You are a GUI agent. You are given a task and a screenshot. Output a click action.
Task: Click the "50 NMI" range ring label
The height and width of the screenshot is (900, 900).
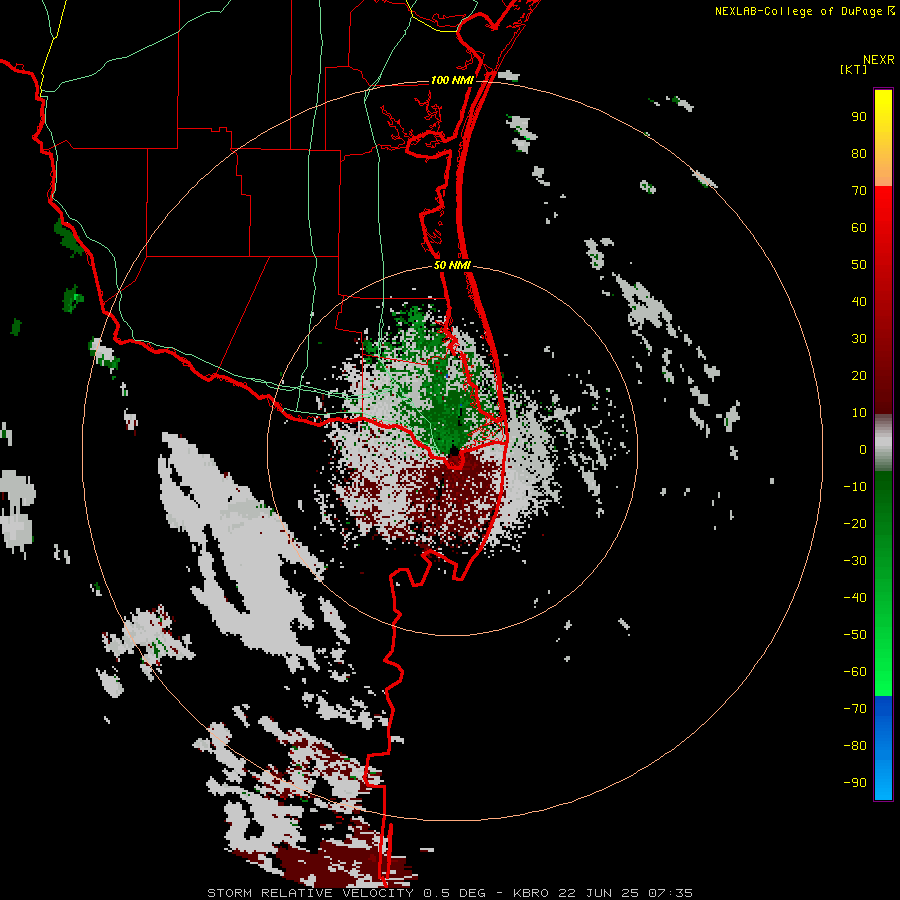(x=452, y=265)
